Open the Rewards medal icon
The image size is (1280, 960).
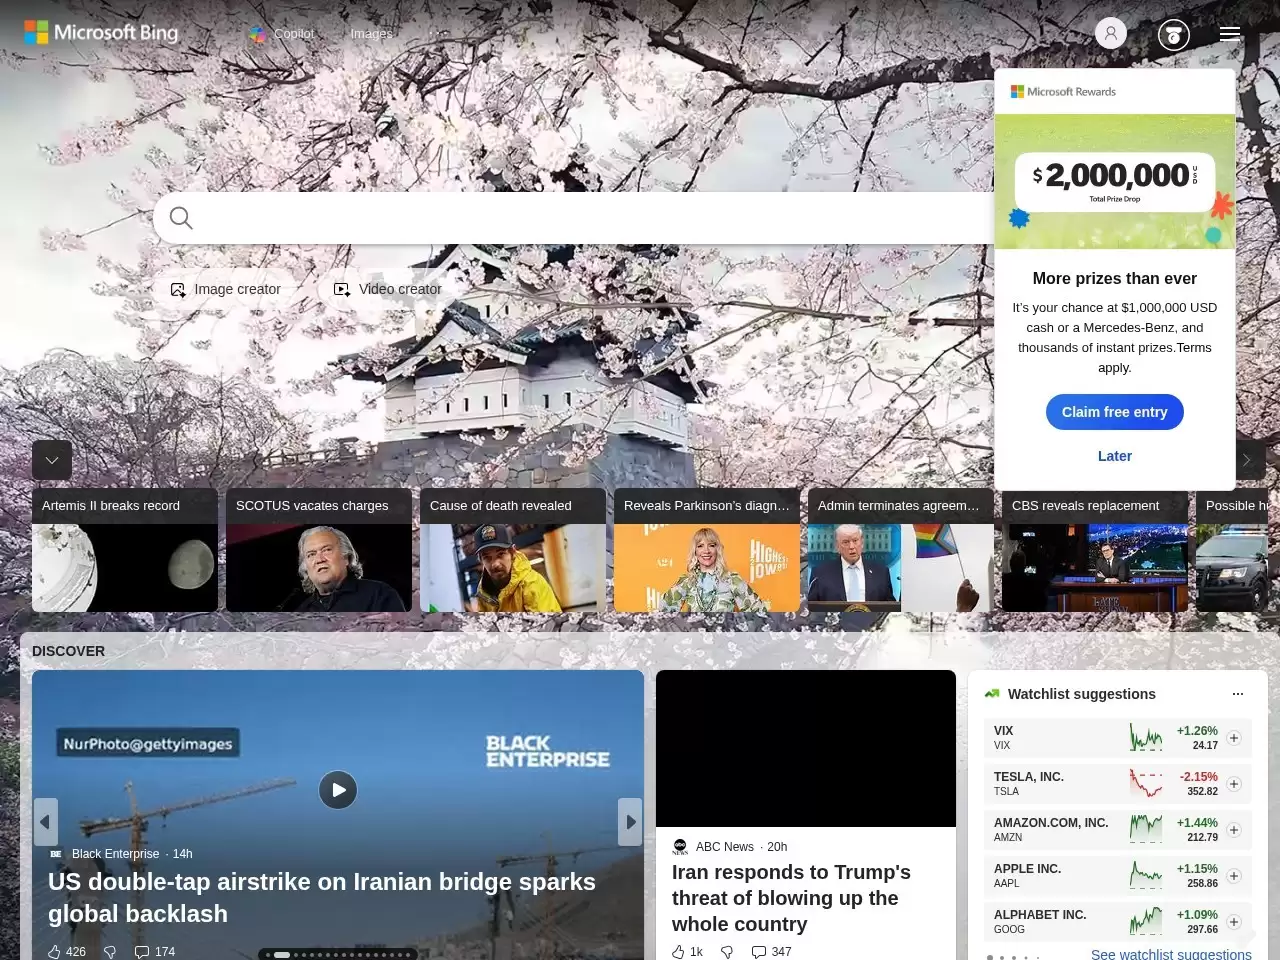1174,35
